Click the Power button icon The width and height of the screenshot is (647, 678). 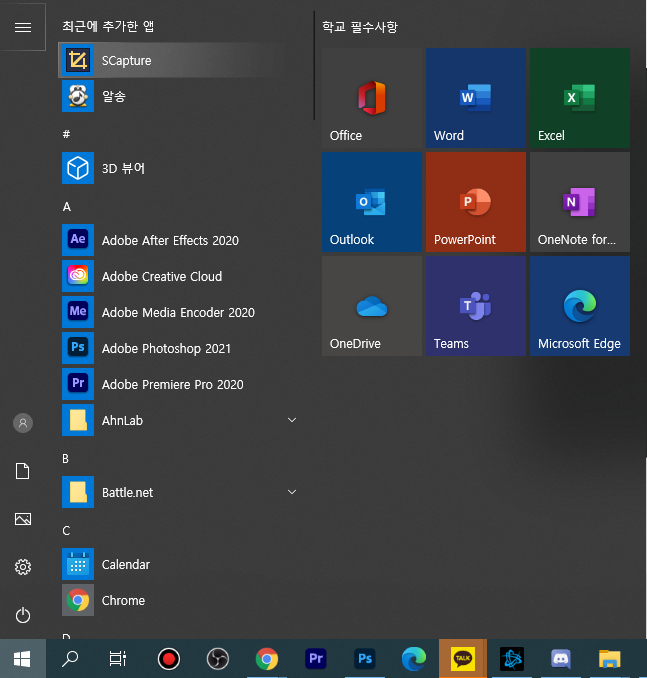coord(23,615)
